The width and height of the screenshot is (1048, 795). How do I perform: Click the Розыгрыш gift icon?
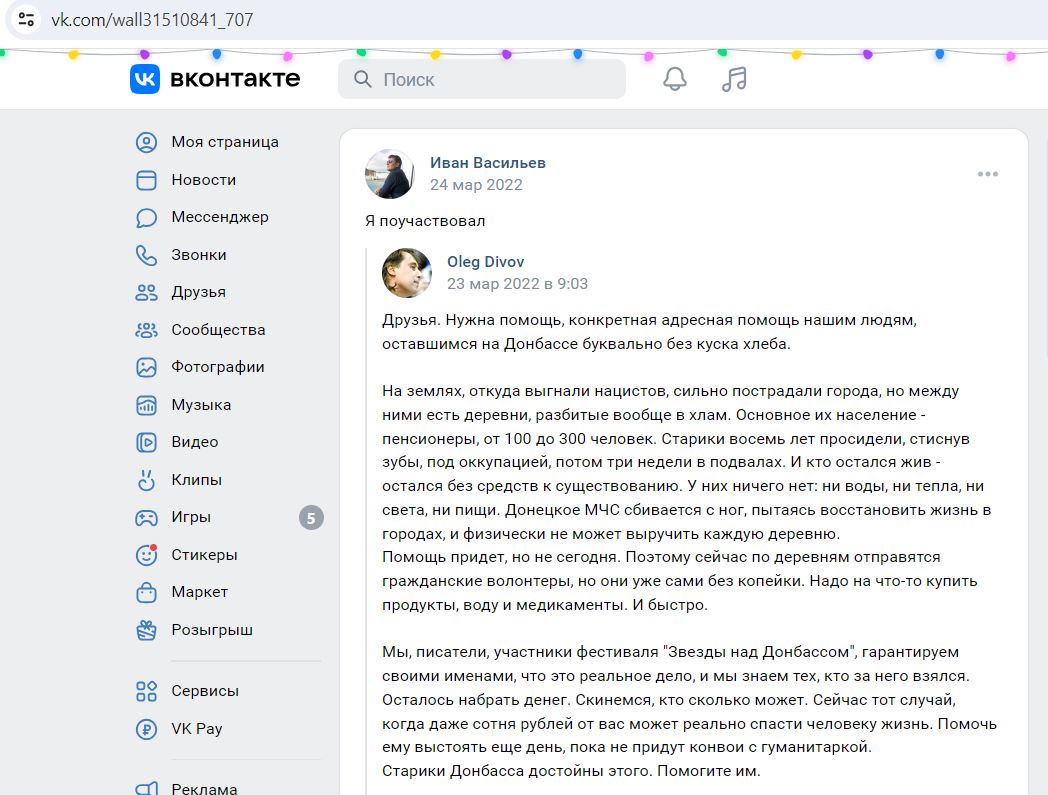(x=146, y=630)
